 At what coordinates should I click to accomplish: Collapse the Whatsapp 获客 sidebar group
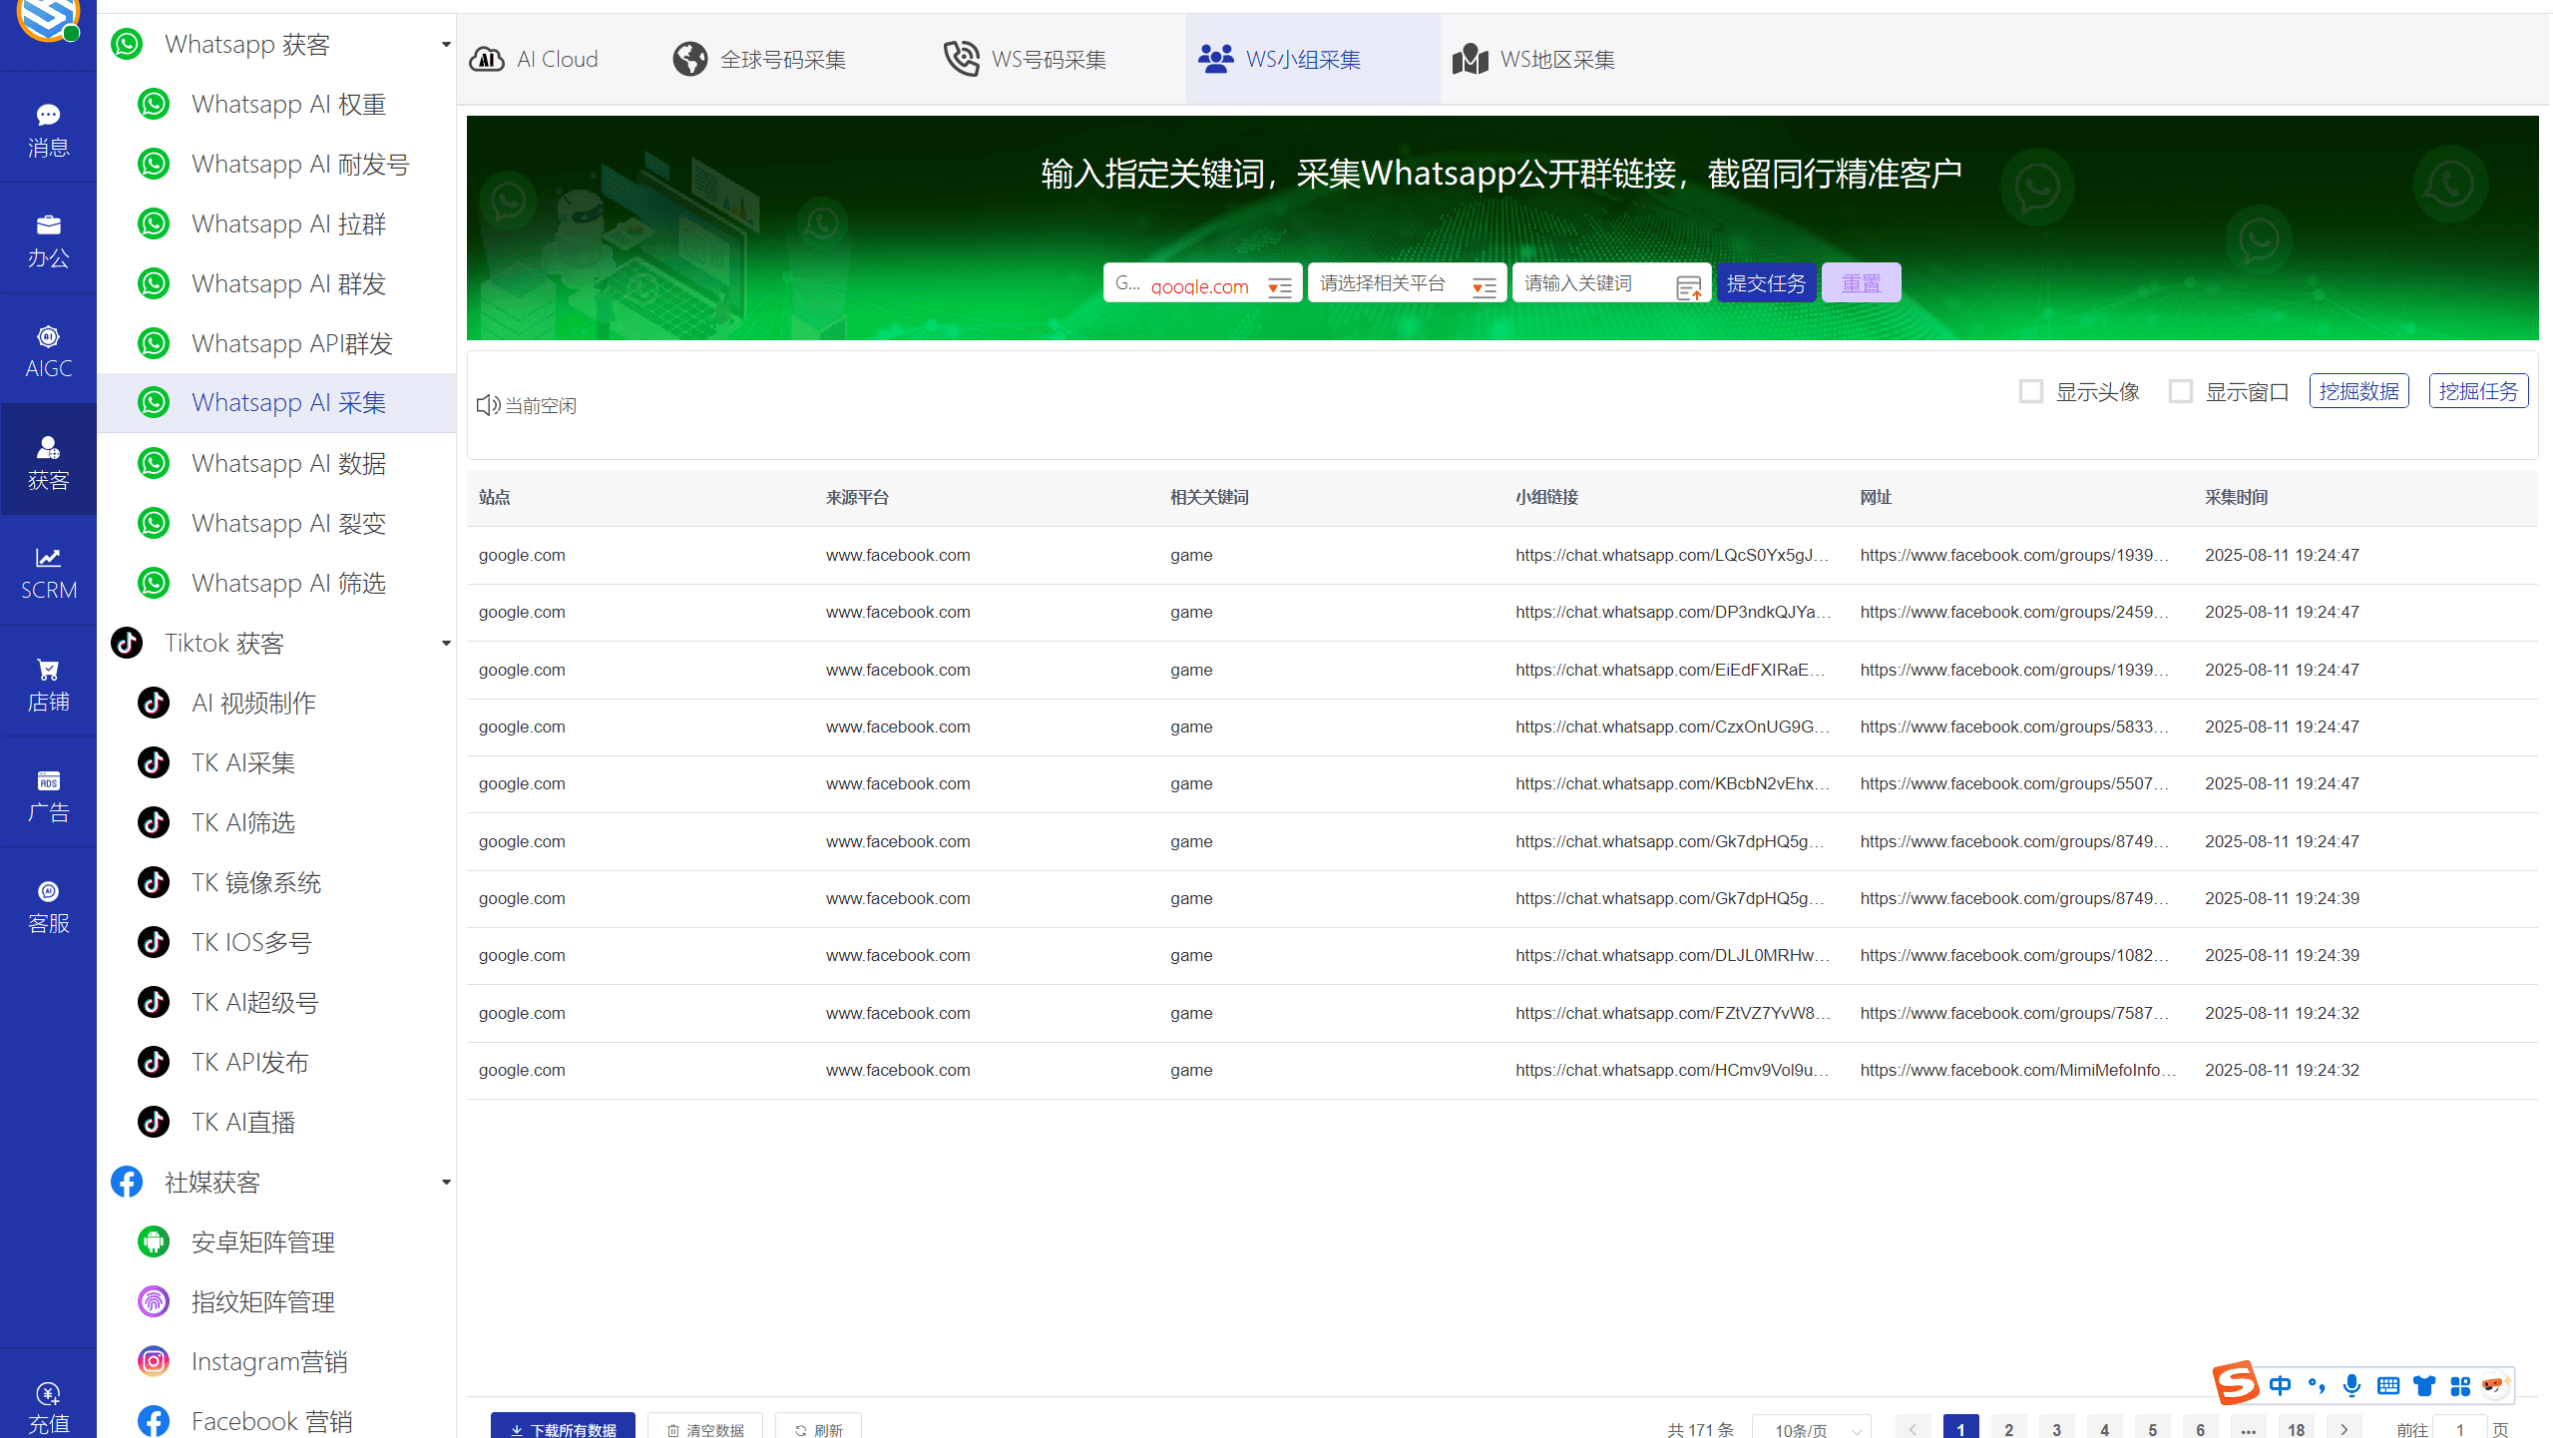point(446,44)
